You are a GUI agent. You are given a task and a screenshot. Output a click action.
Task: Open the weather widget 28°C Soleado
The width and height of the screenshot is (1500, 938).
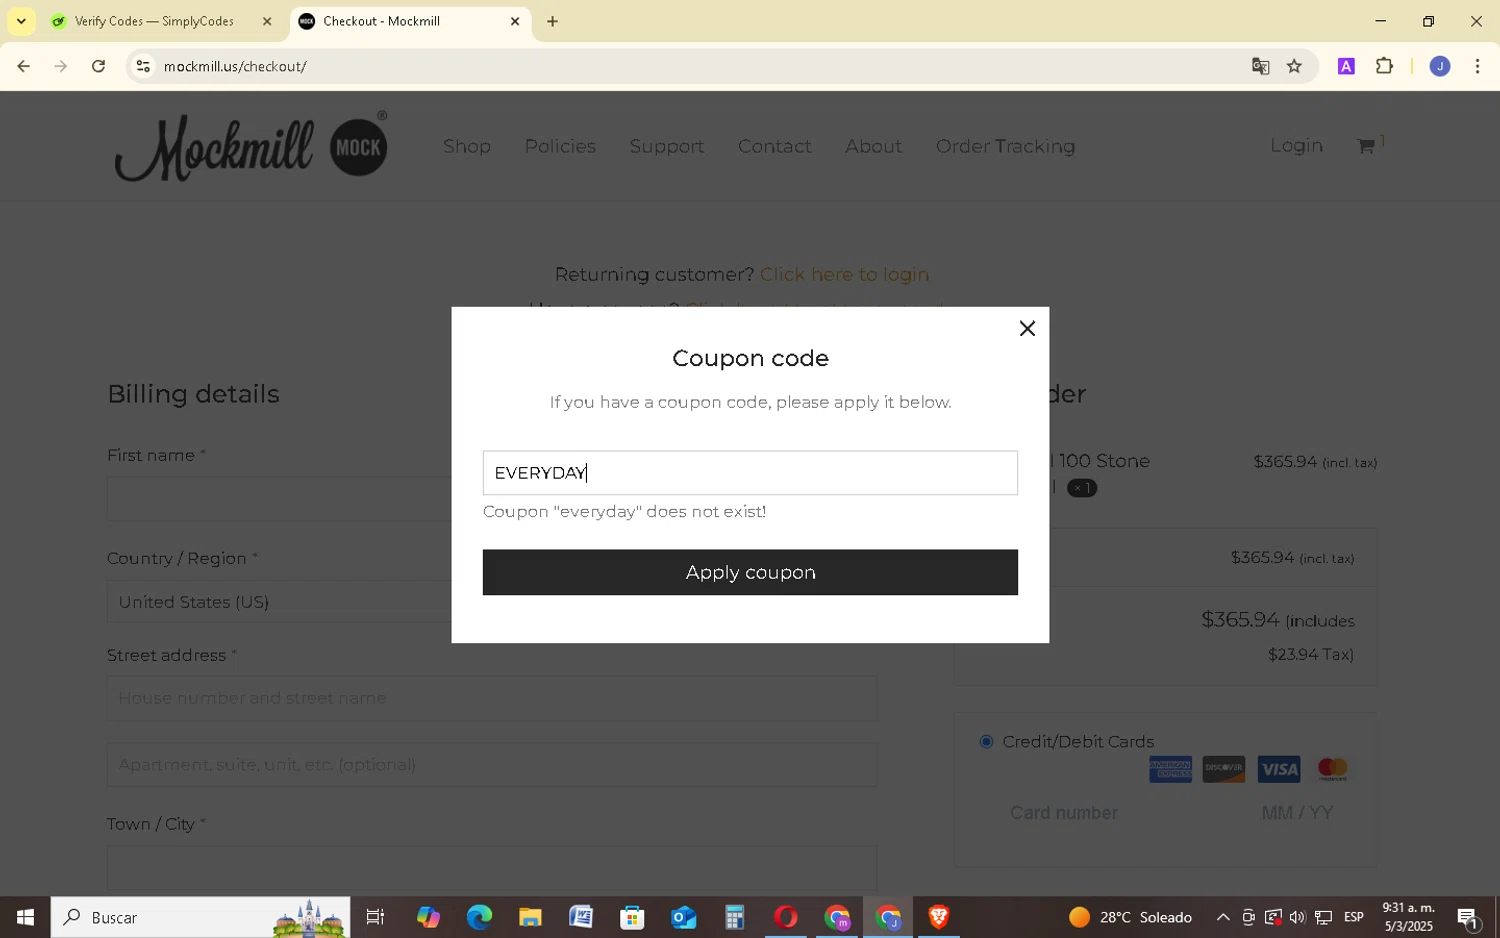point(1130,917)
